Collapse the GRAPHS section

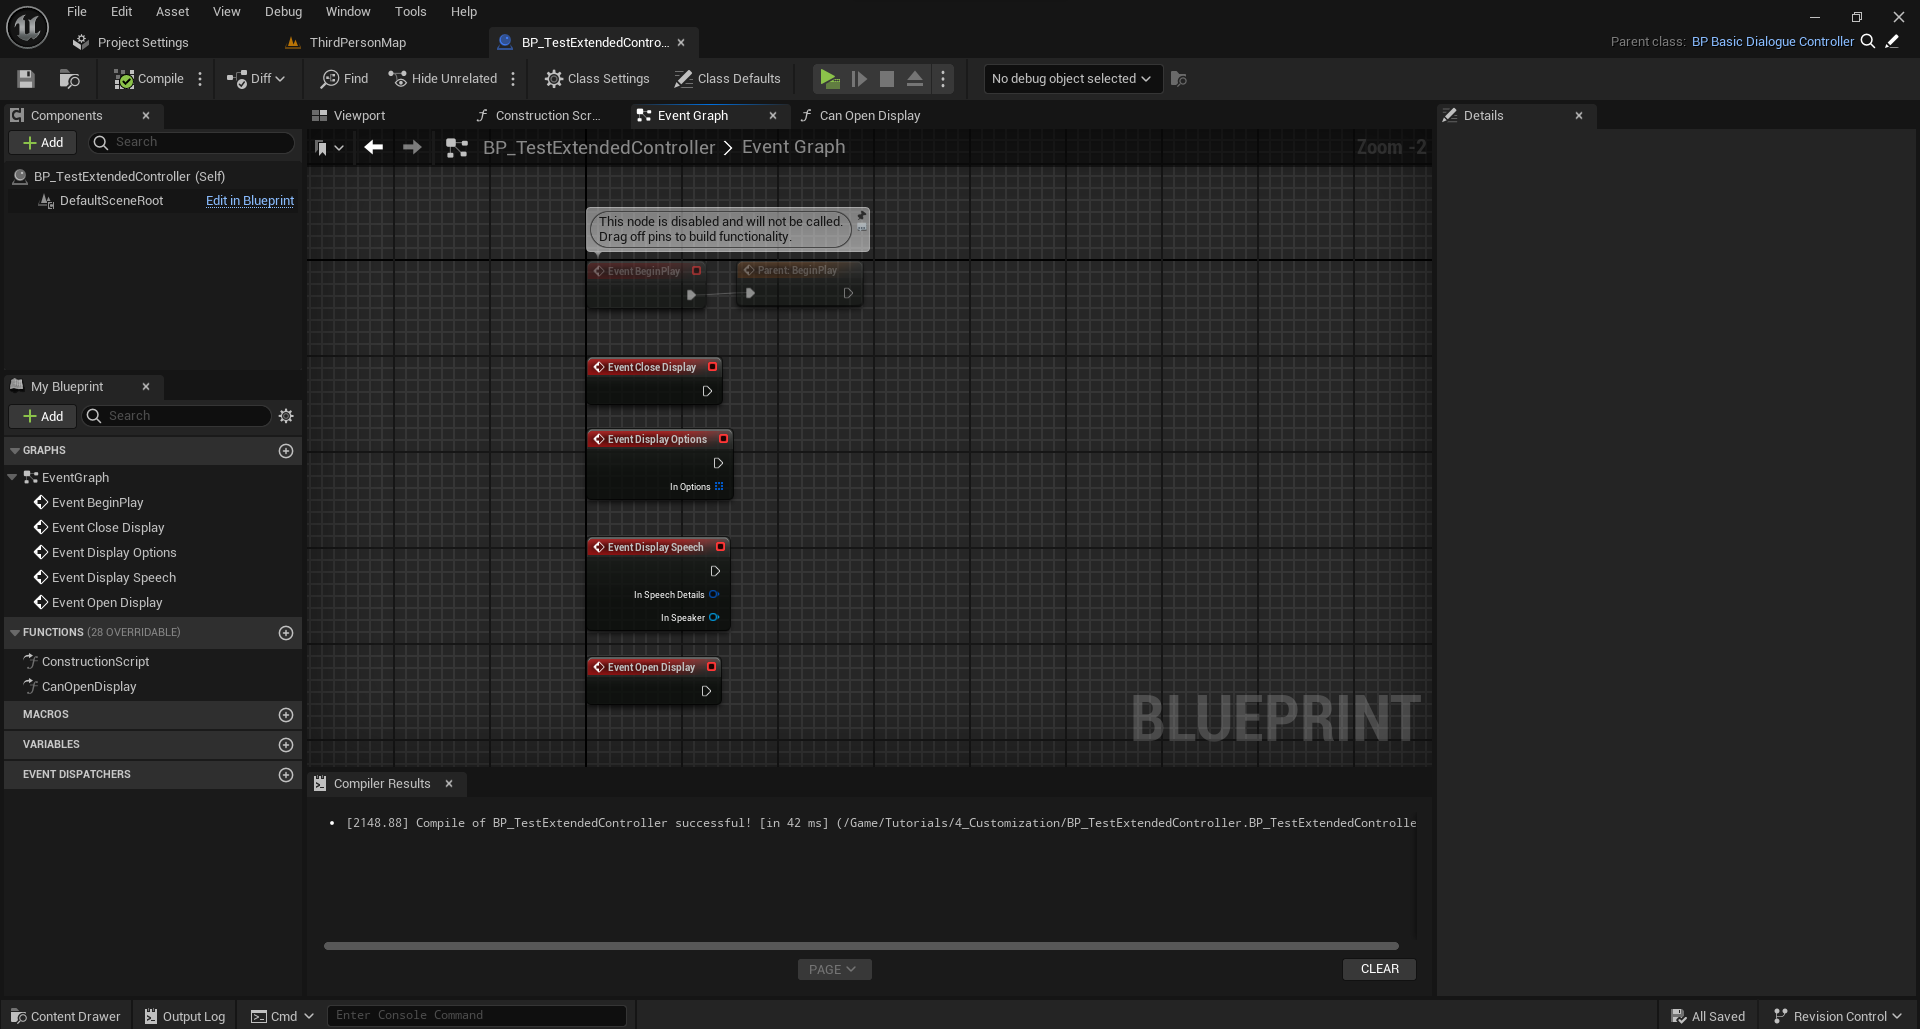pyautogui.click(x=15, y=451)
